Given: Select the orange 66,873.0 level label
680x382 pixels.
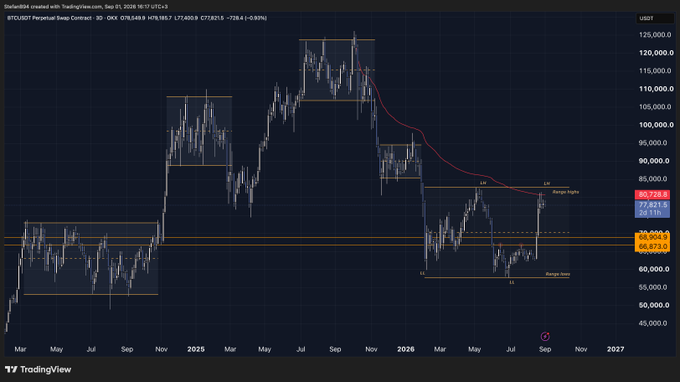Looking at the screenshot, I should (652, 247).
